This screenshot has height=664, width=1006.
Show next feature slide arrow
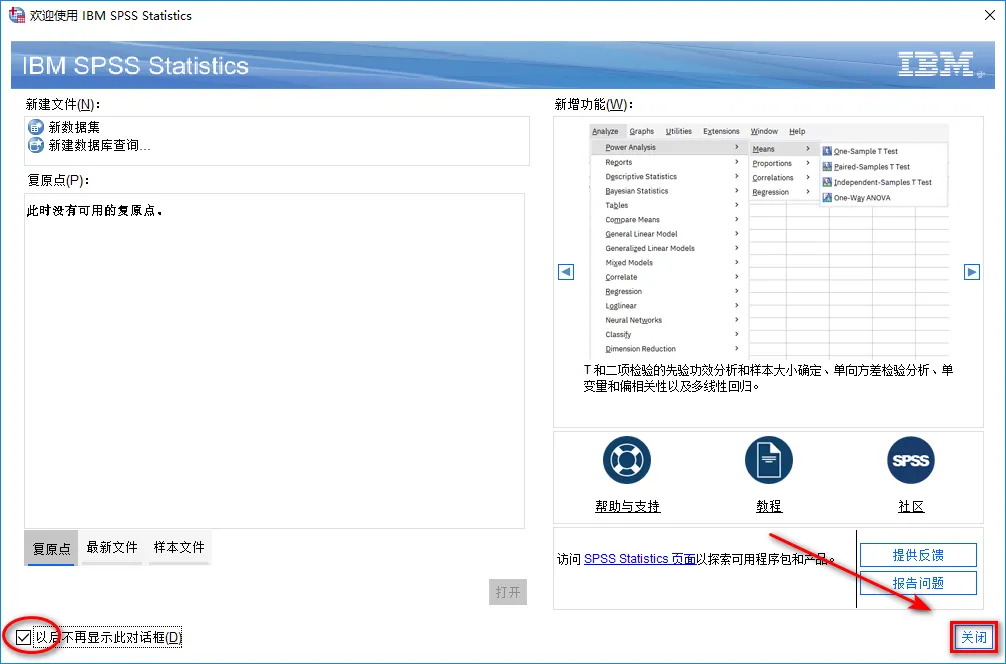pyautogui.click(x=972, y=272)
